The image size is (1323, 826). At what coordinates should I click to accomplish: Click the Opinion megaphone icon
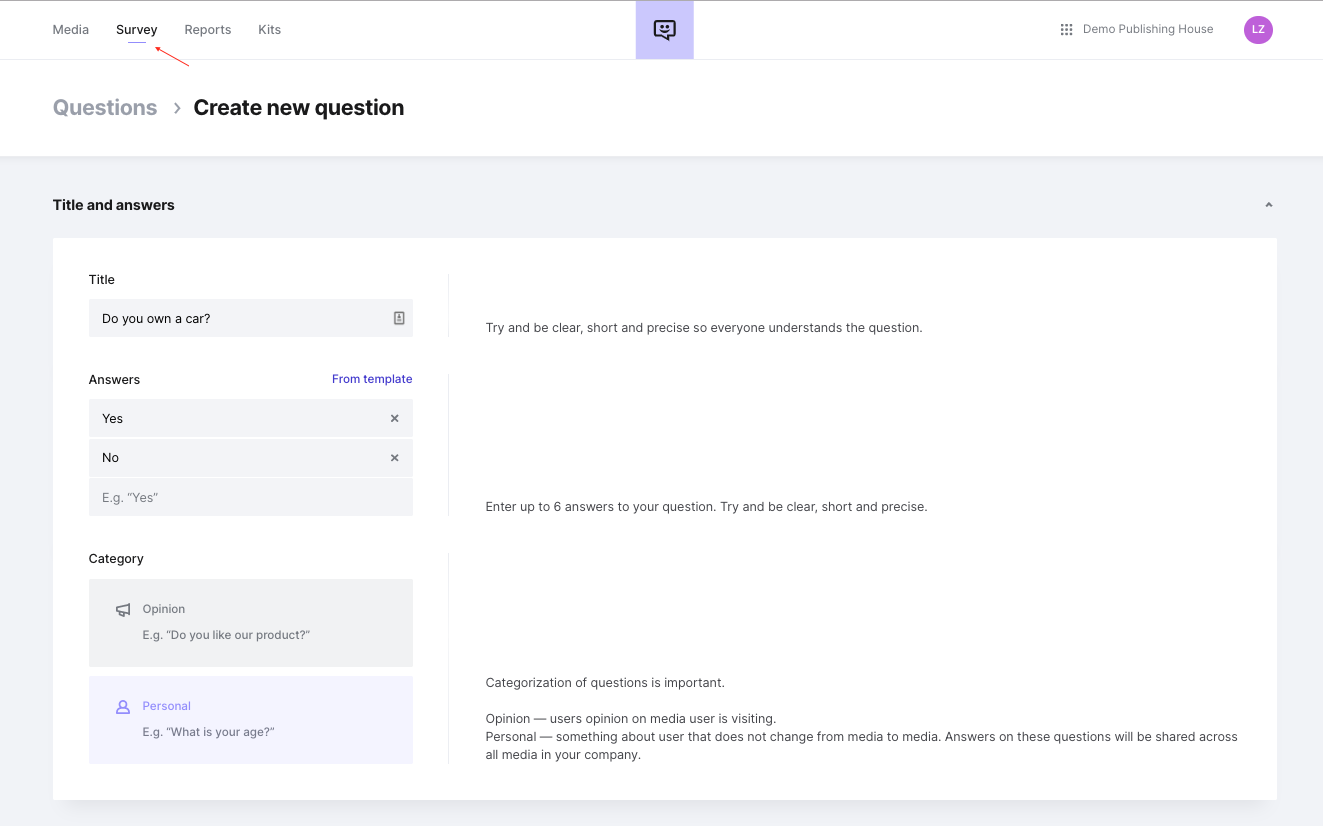[x=123, y=609]
